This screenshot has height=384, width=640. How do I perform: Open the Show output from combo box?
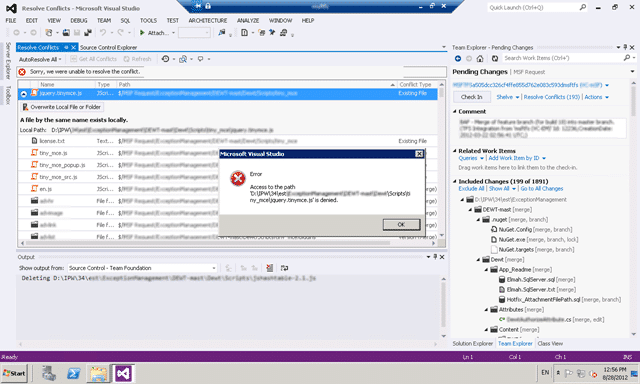(x=142, y=268)
